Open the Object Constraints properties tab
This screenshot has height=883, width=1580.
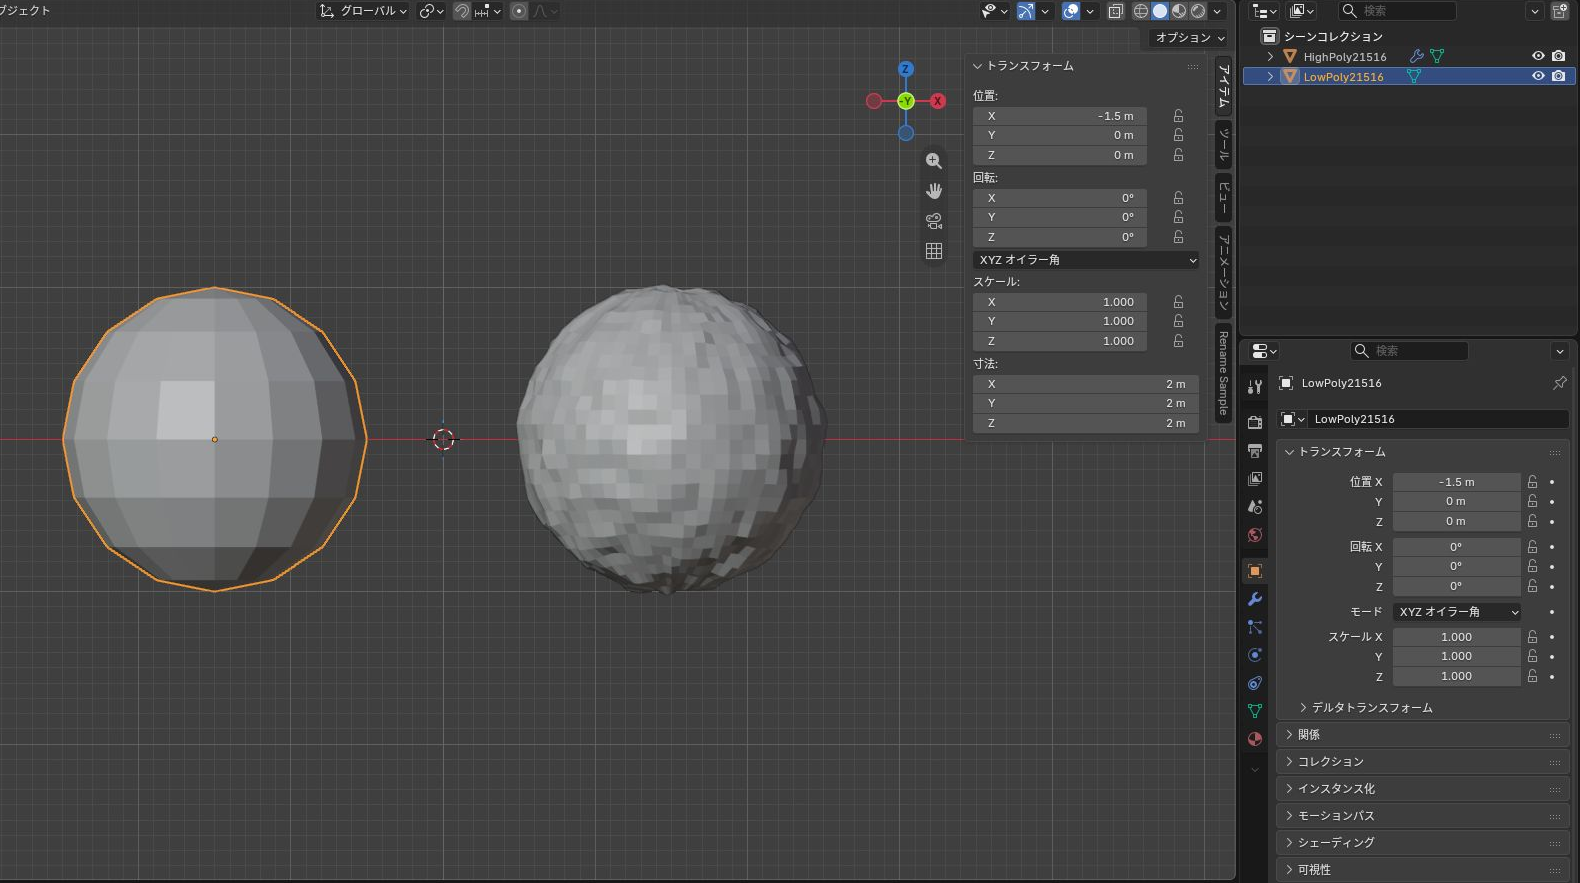[1255, 683]
